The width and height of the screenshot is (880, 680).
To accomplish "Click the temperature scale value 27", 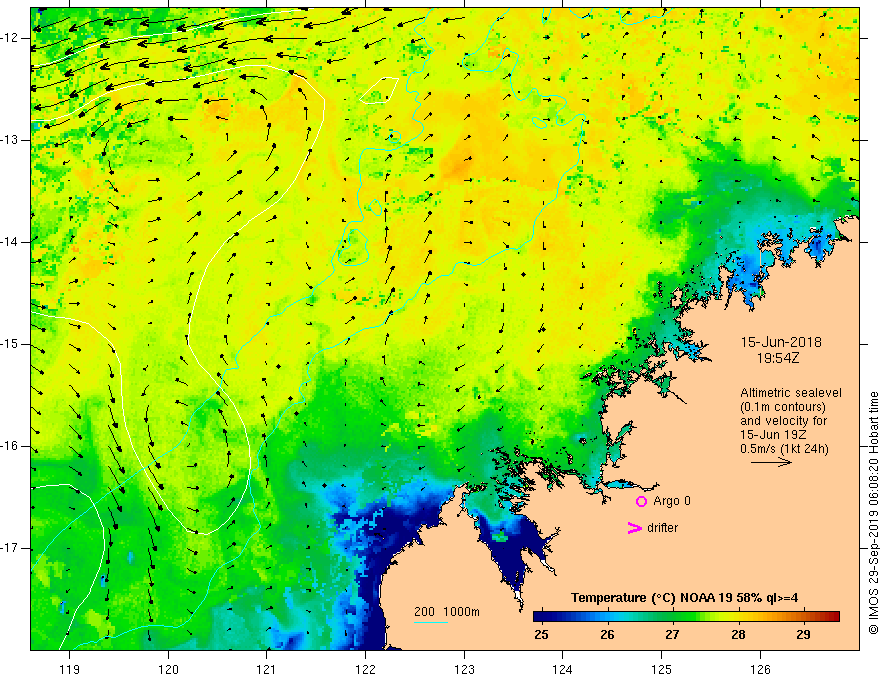I will coord(672,635).
